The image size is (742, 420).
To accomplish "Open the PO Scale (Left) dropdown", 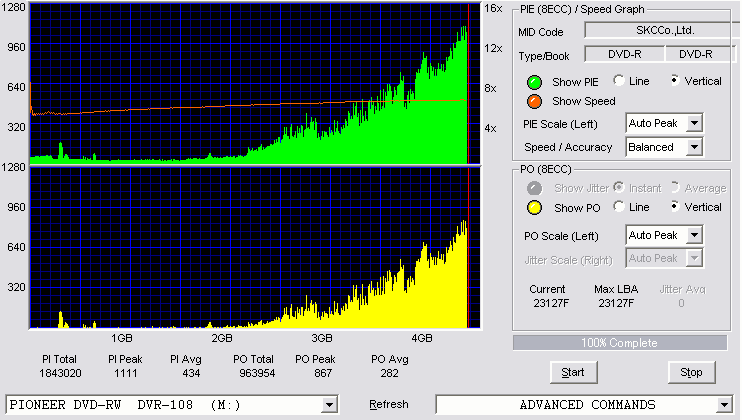I will (x=694, y=235).
